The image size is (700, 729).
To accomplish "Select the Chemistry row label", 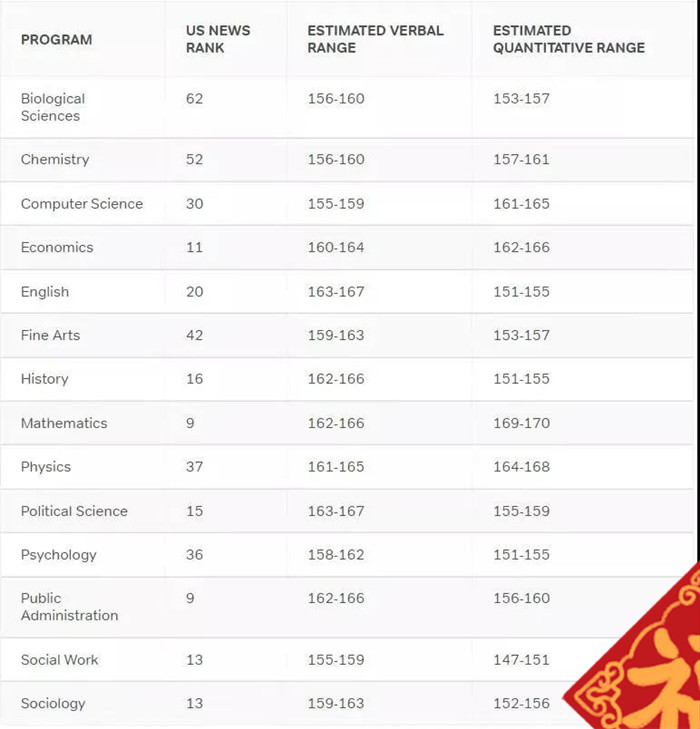I will tap(55, 159).
